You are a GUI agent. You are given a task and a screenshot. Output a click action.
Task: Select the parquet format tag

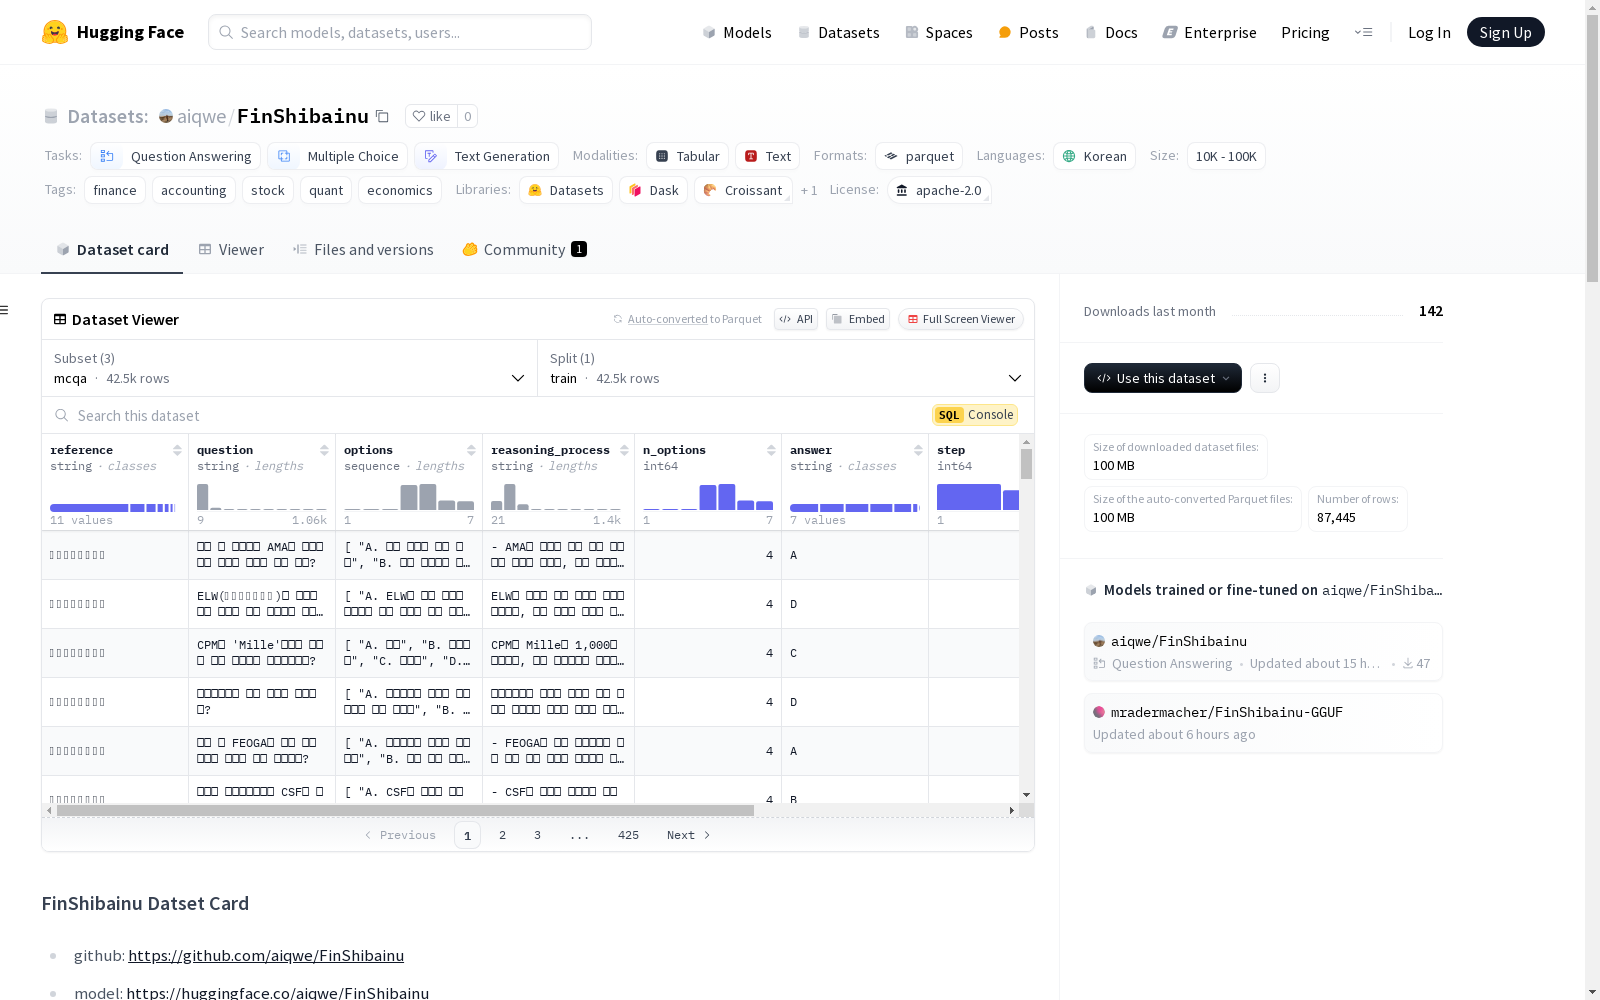coord(919,156)
